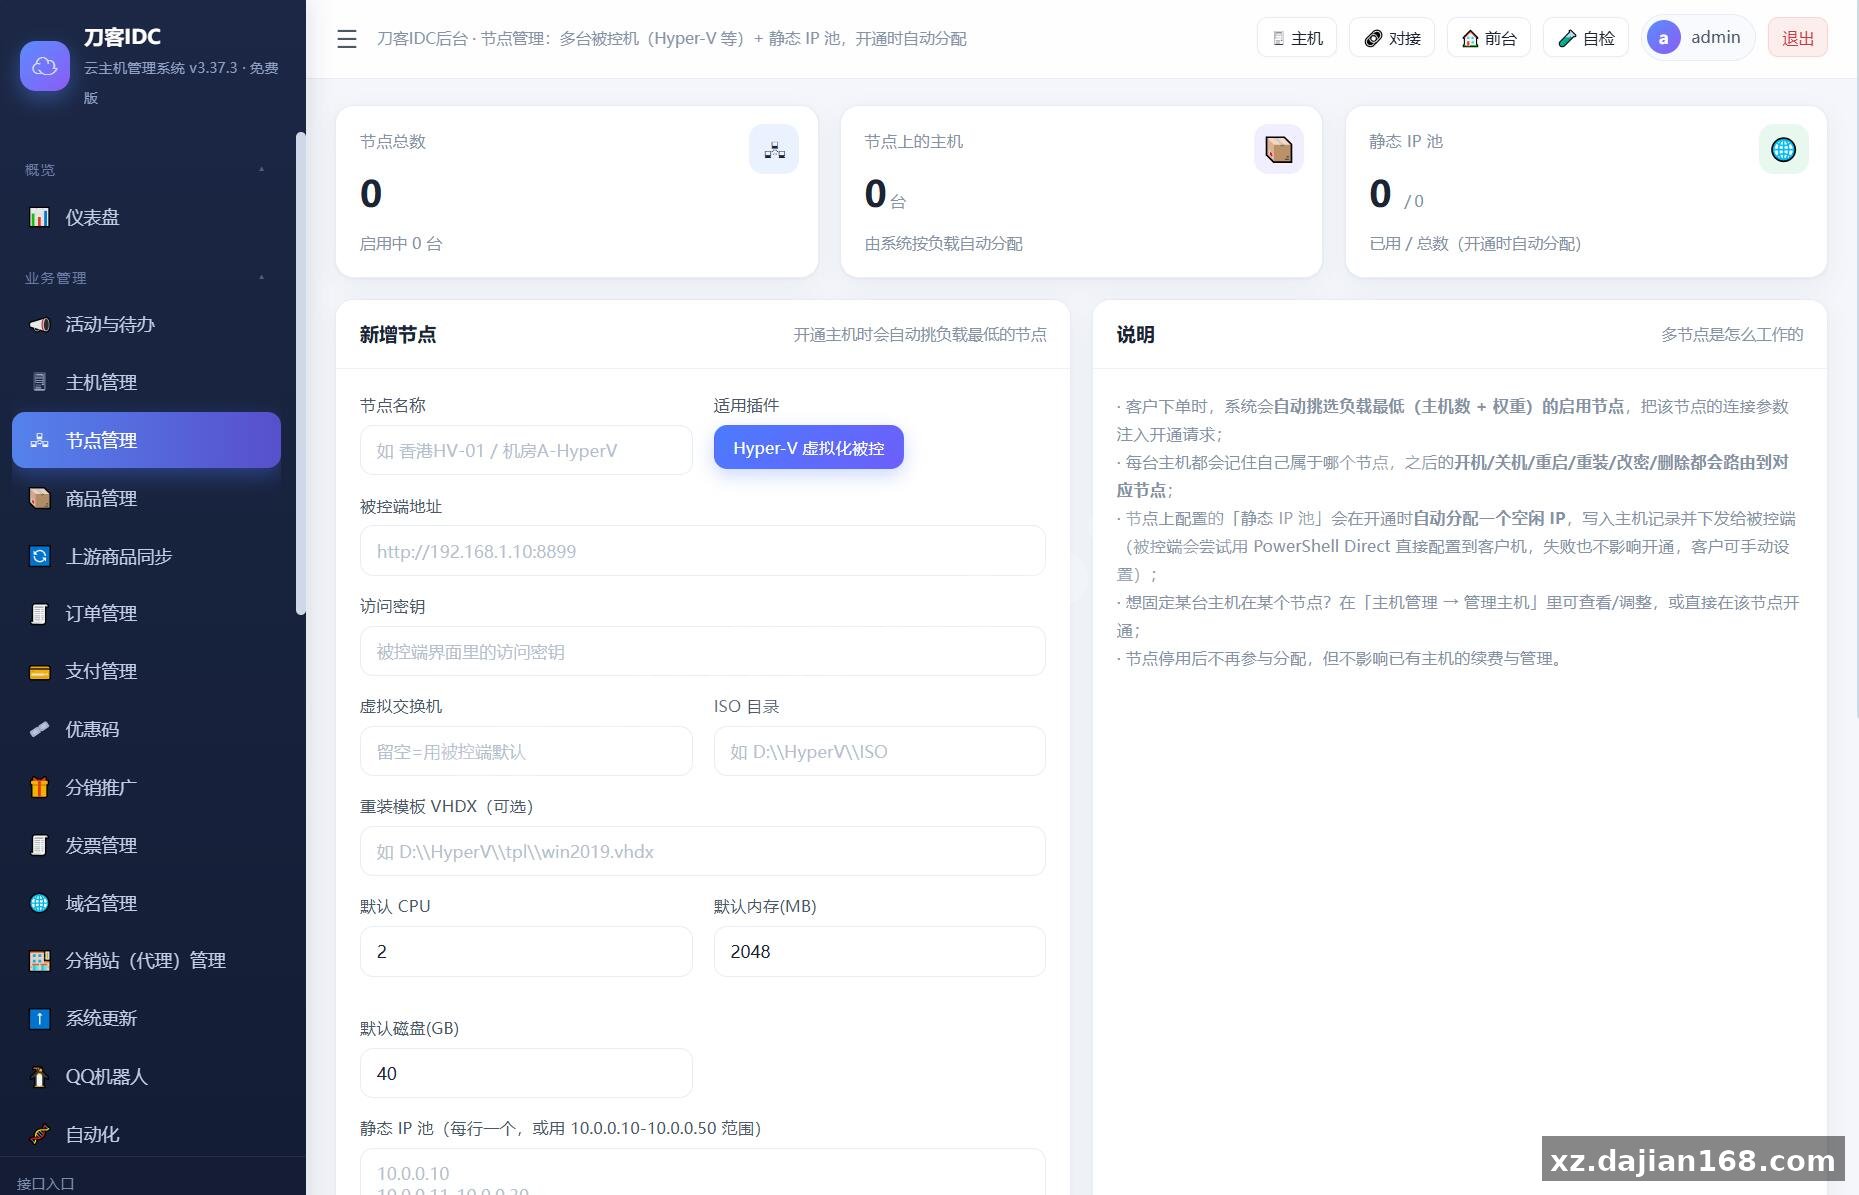Click the 支付管理 card icon
This screenshot has width=1859, height=1195.
pyautogui.click(x=39, y=671)
